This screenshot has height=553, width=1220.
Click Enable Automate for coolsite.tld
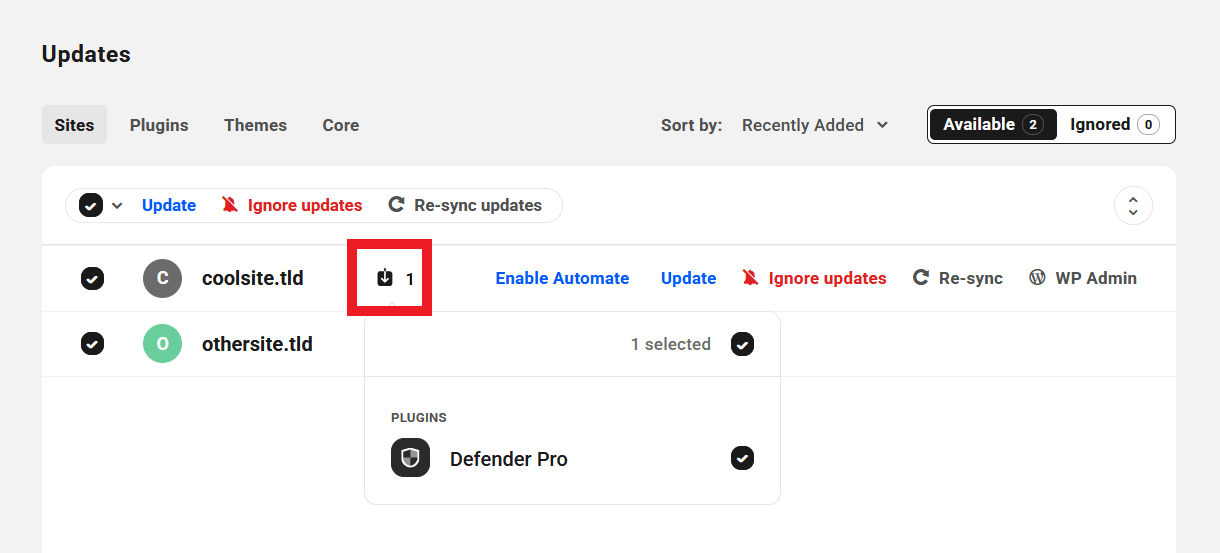562,278
